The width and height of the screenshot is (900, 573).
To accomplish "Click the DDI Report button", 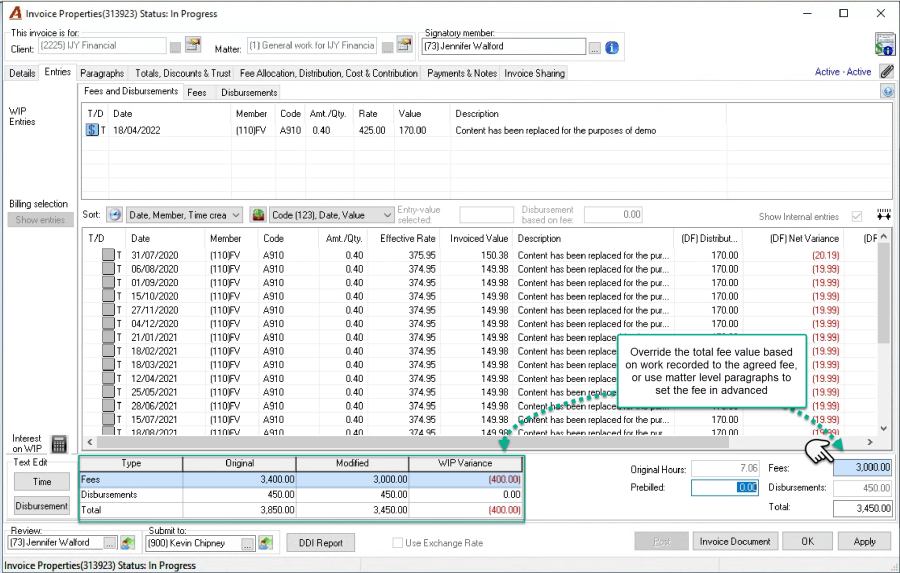I will click(x=320, y=543).
